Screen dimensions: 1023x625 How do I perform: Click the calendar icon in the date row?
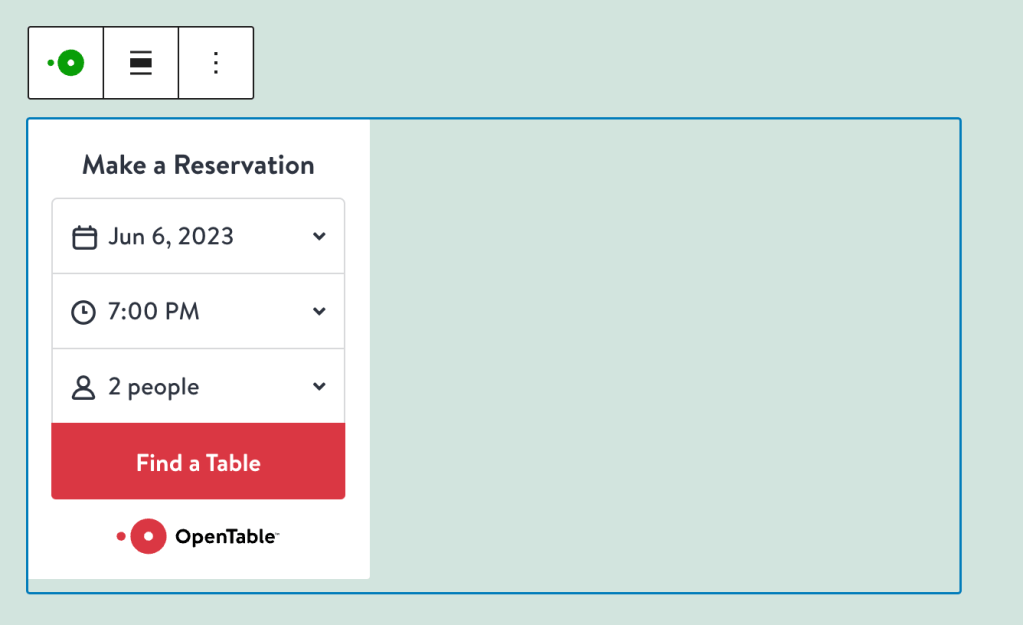pyautogui.click(x=85, y=237)
